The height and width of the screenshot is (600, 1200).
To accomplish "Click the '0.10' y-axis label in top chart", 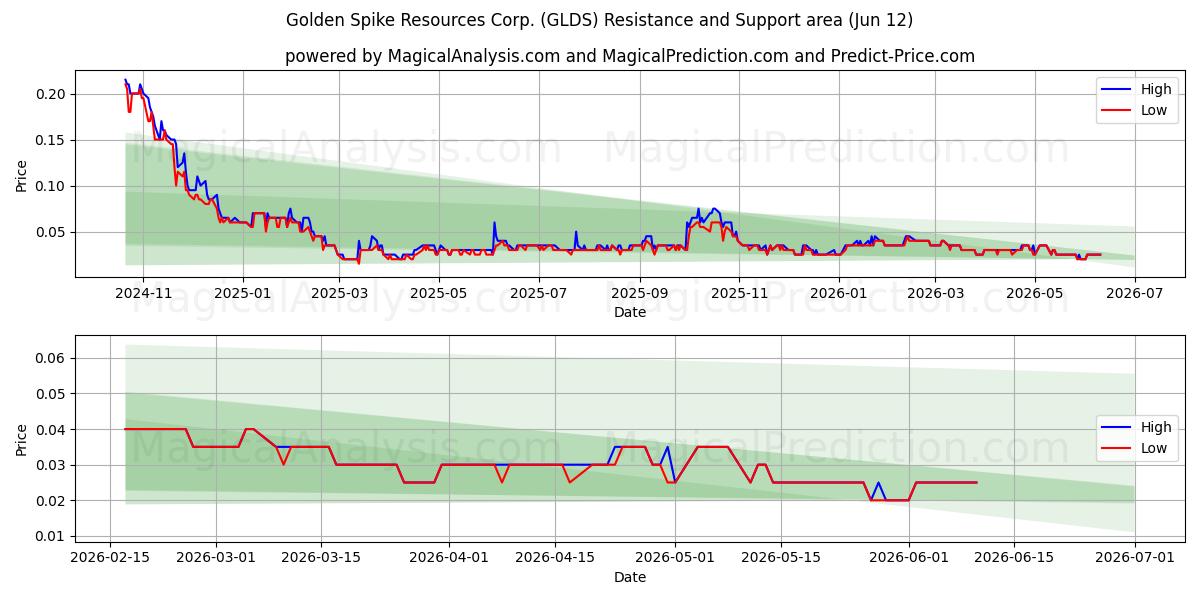I will [52, 186].
